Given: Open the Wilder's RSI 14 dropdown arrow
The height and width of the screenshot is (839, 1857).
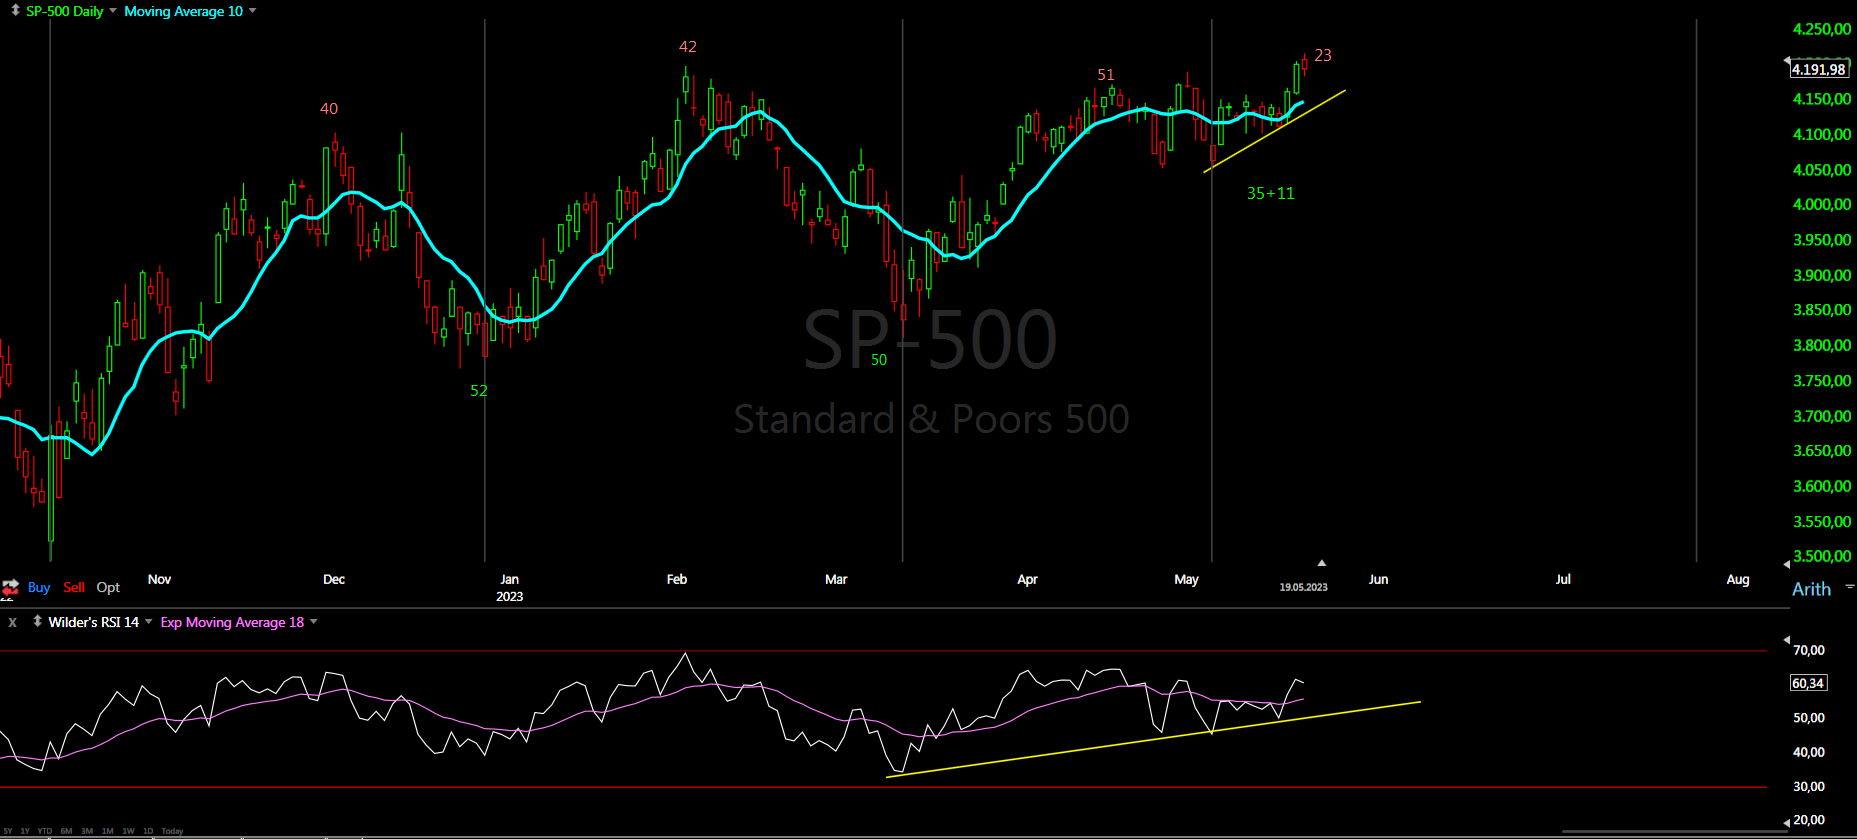Looking at the screenshot, I should coord(149,622).
